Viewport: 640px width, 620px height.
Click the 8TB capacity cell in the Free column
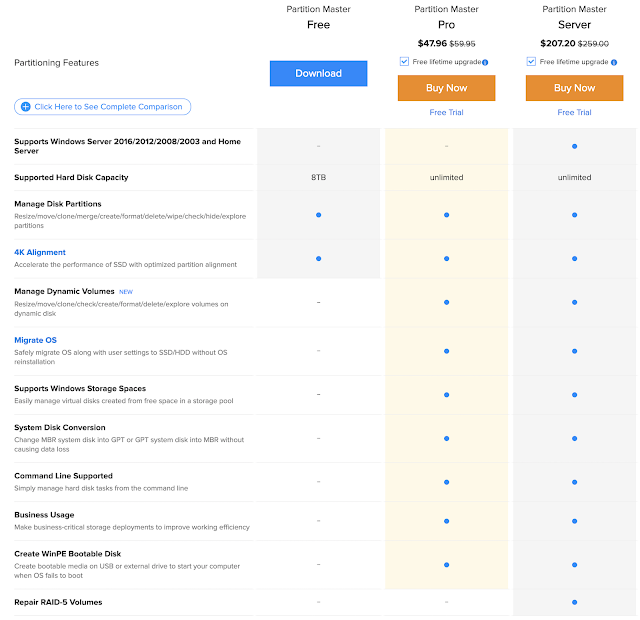(318, 178)
